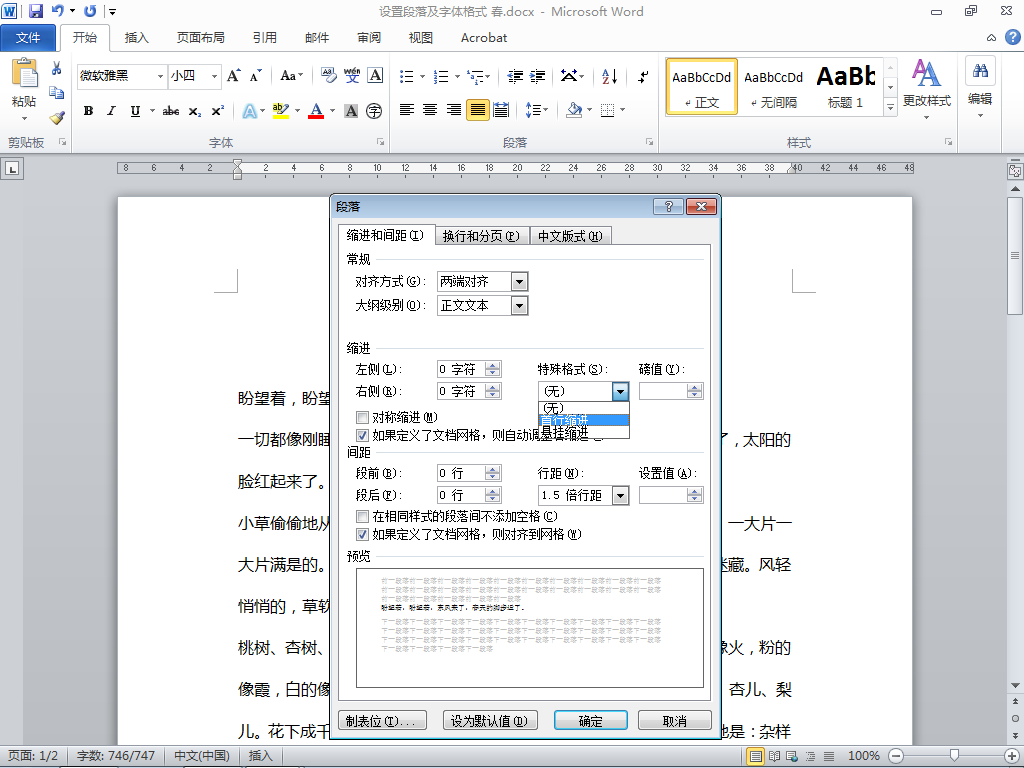Select 首行缩进 from special format list
The height and width of the screenshot is (768, 1024).
tap(584, 420)
